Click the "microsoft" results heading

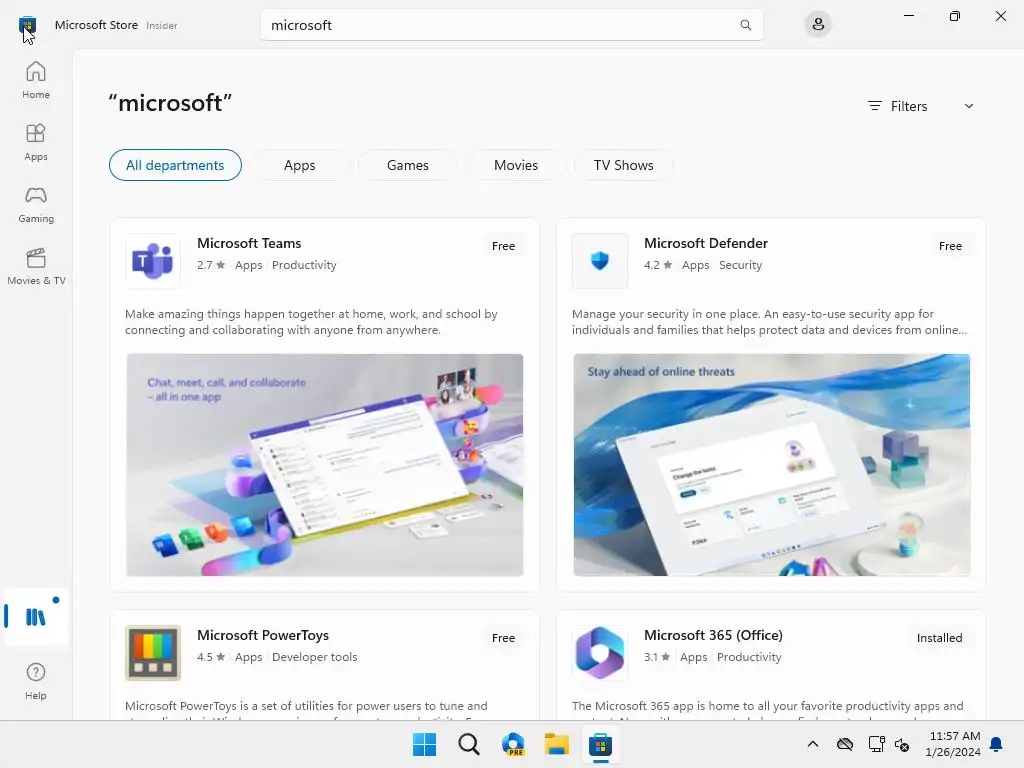coord(170,103)
